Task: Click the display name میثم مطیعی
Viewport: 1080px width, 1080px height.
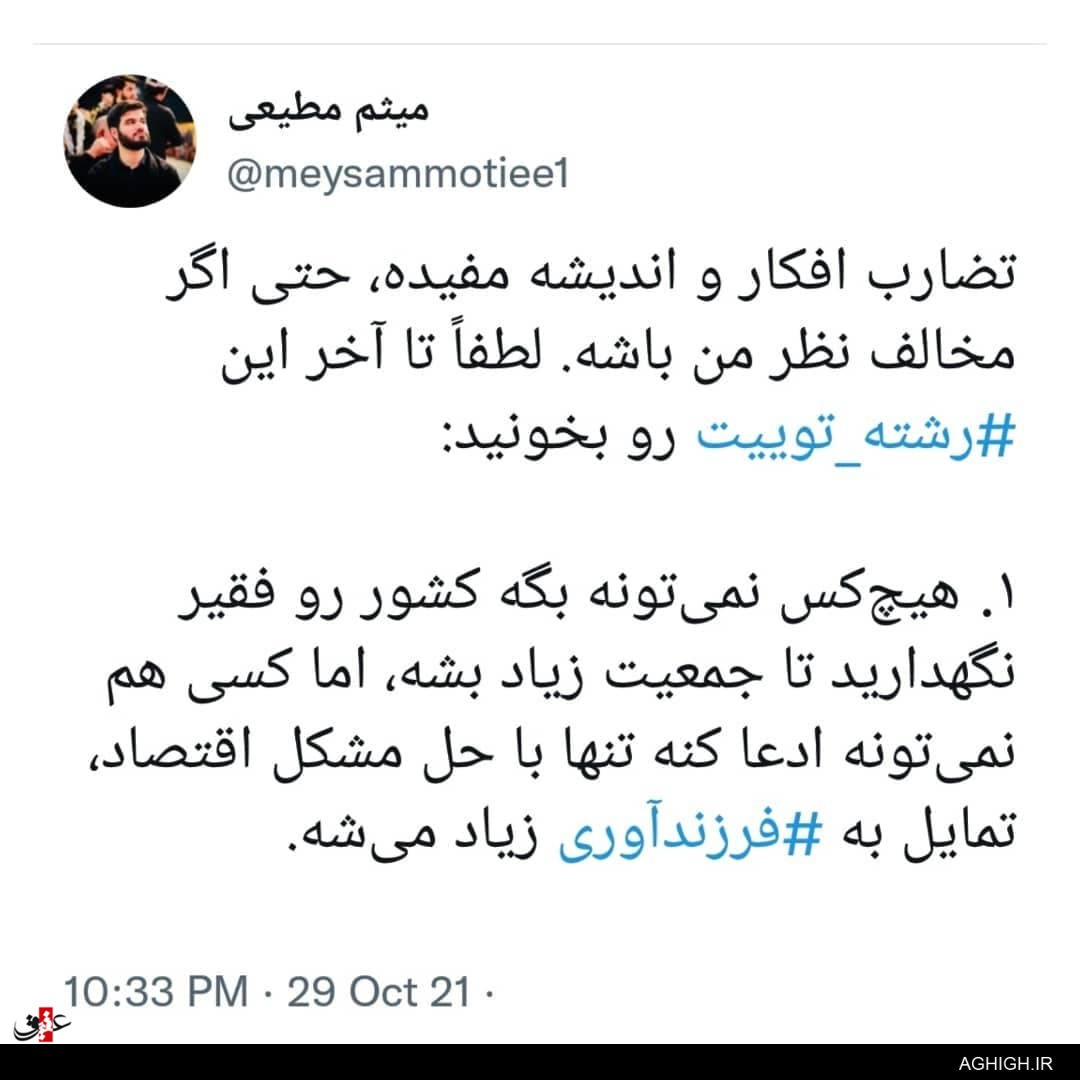Action: point(329,113)
